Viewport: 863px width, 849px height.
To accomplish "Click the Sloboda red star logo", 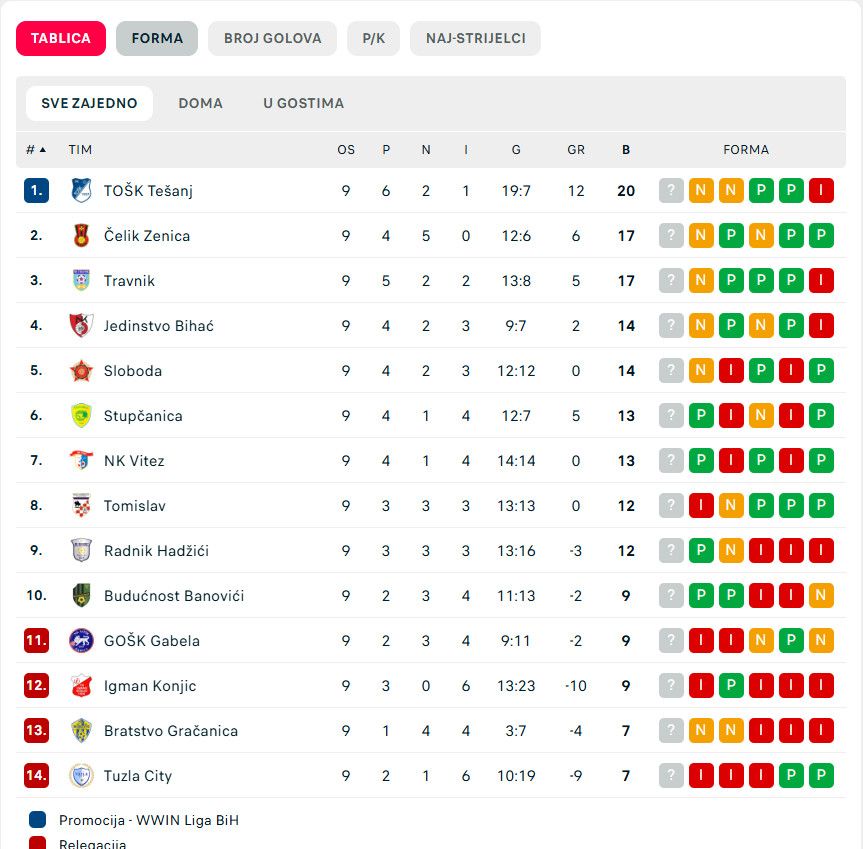I will 81,370.
